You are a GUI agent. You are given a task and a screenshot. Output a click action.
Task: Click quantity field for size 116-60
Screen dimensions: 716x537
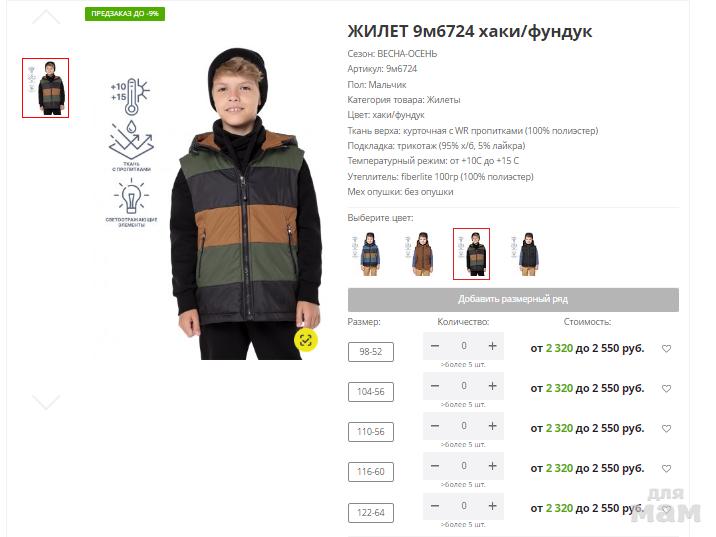point(463,466)
